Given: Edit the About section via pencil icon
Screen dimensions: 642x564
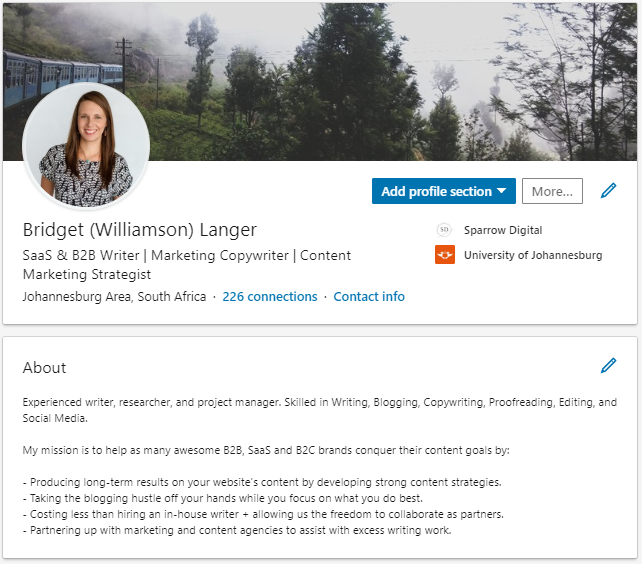Looking at the screenshot, I should [608, 366].
